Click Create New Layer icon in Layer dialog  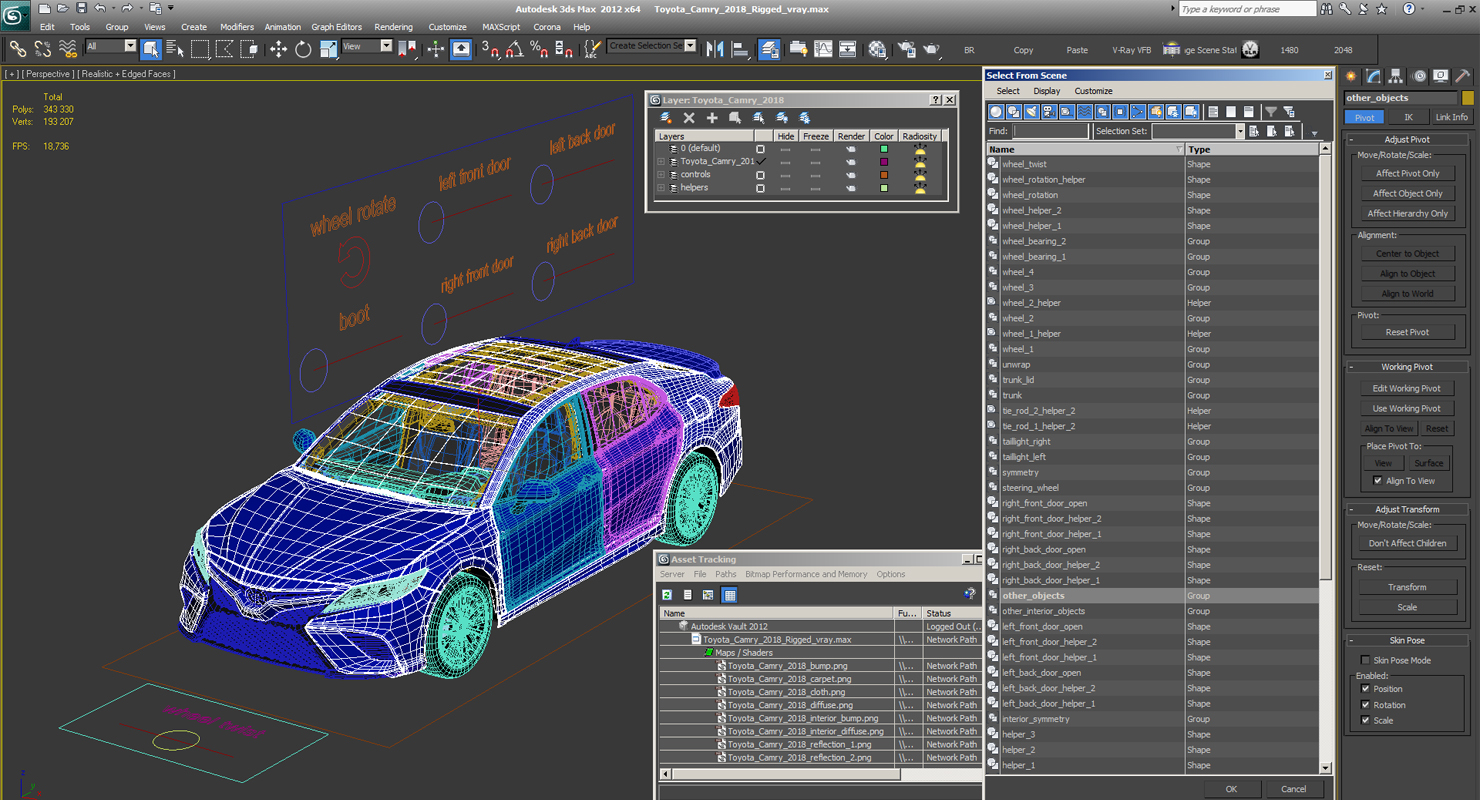click(x=666, y=118)
